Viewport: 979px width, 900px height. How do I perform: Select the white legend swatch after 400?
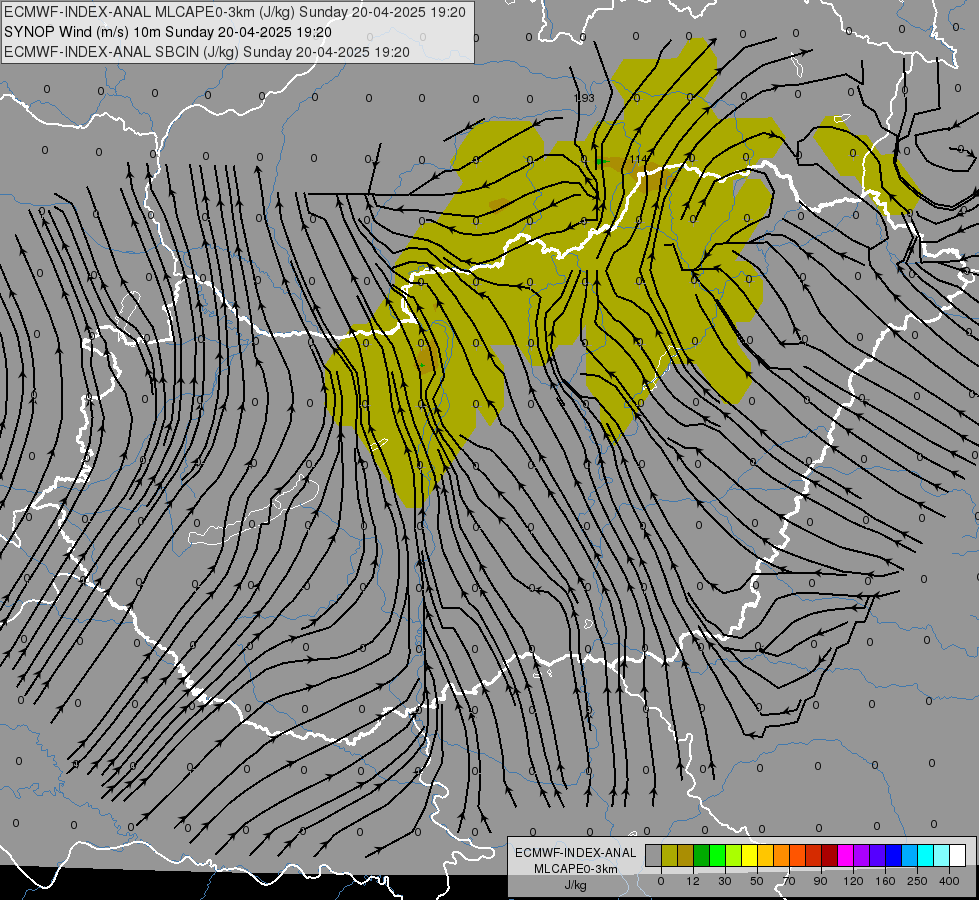958,855
